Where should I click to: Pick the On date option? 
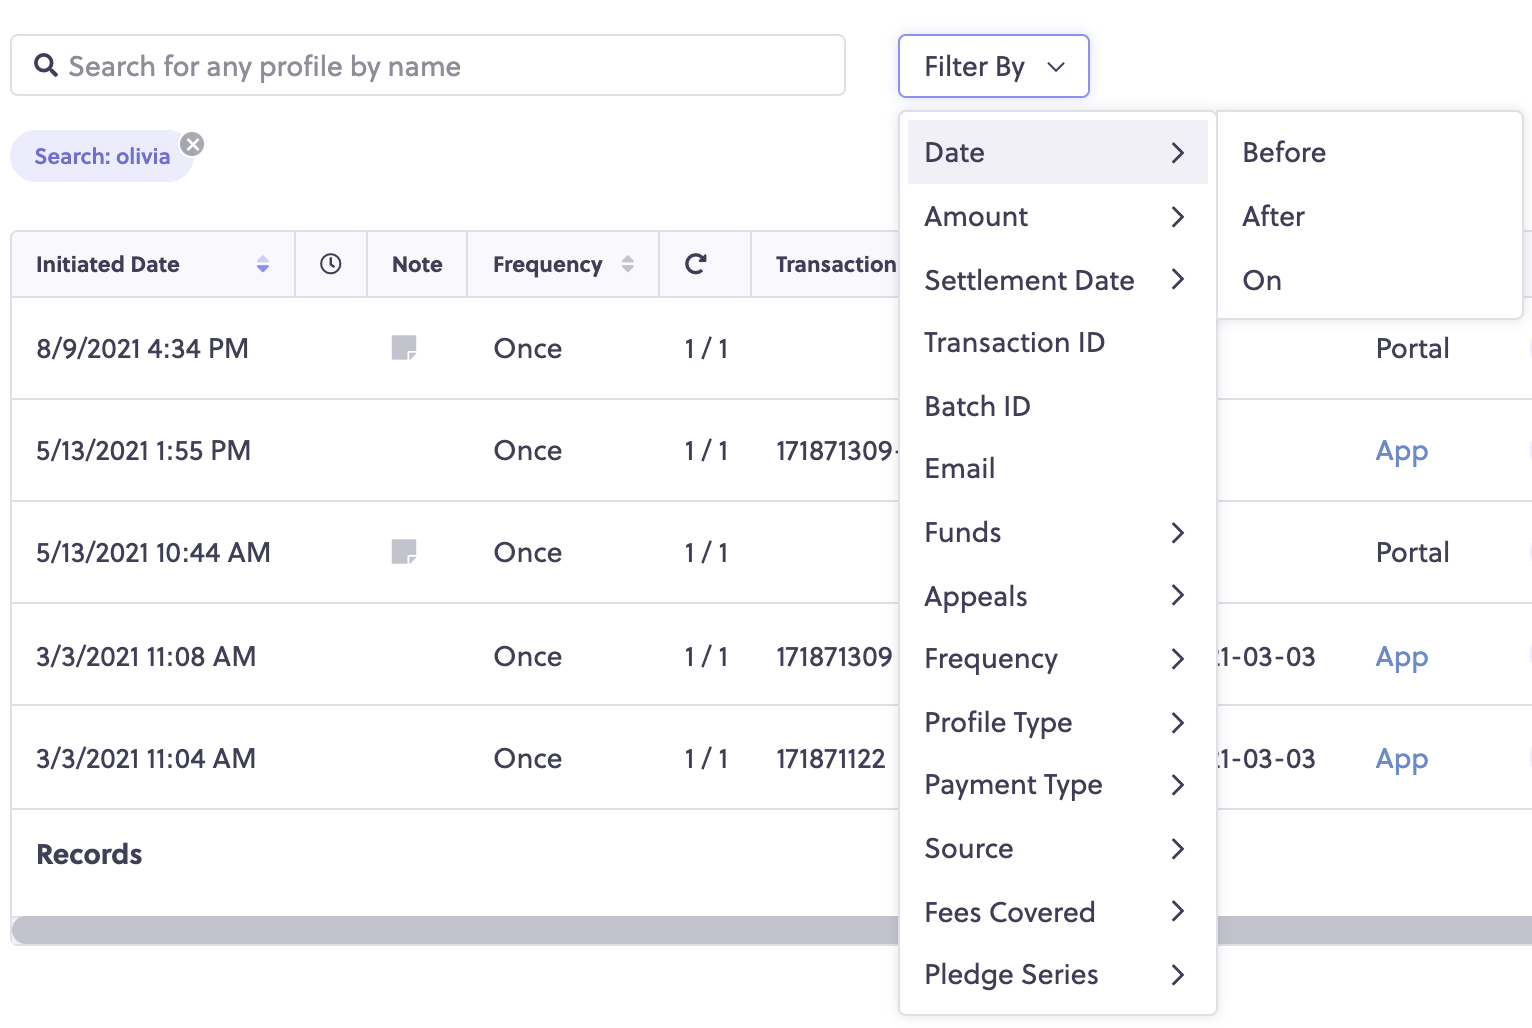1262,280
